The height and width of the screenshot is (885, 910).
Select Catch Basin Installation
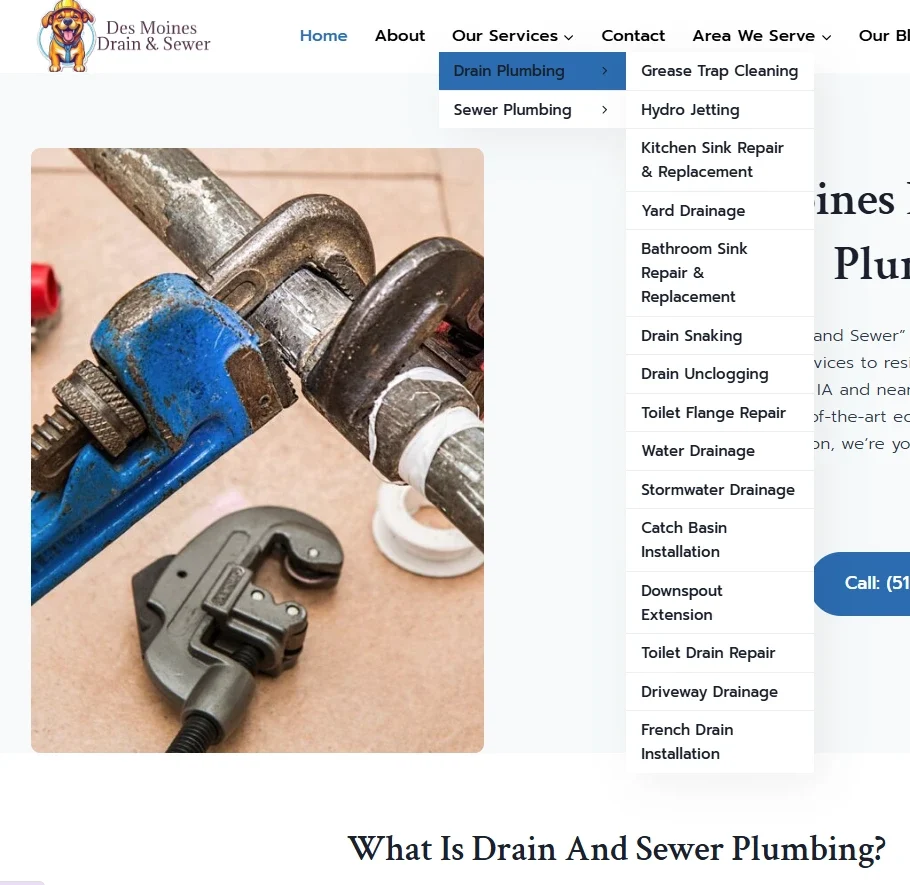pyautogui.click(x=720, y=540)
